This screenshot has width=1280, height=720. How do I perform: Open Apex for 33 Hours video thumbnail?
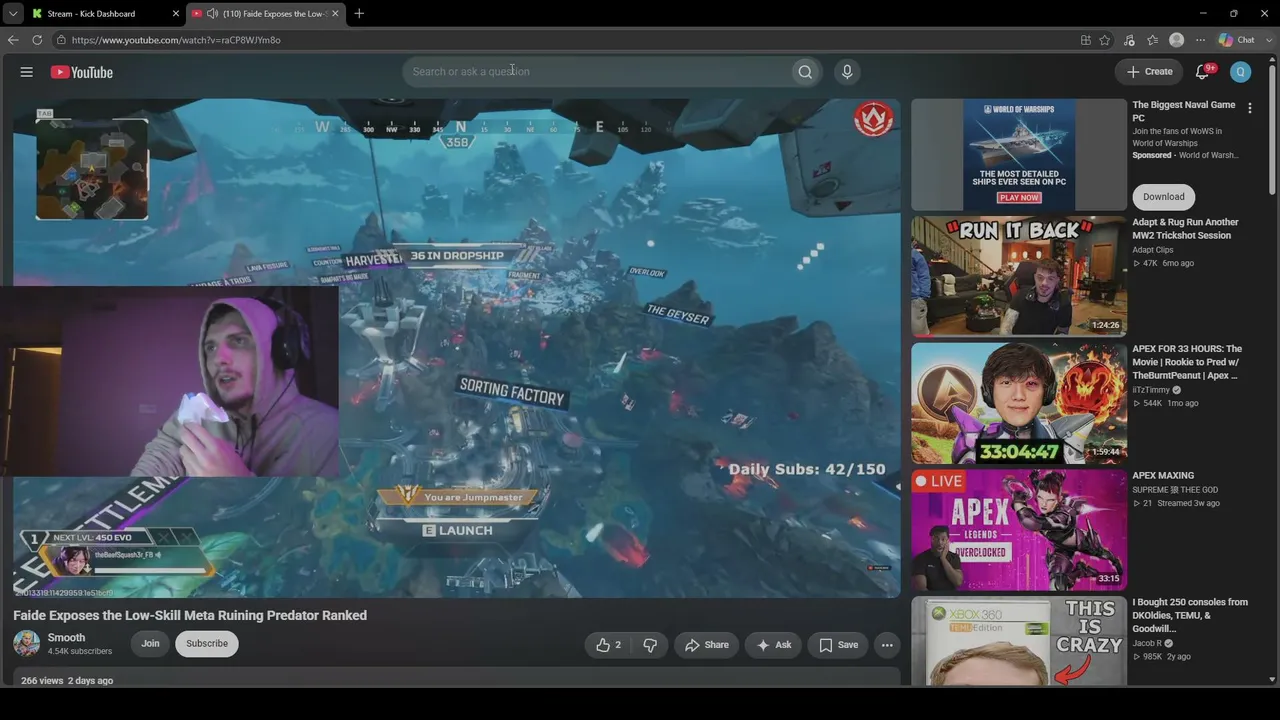tap(1019, 403)
